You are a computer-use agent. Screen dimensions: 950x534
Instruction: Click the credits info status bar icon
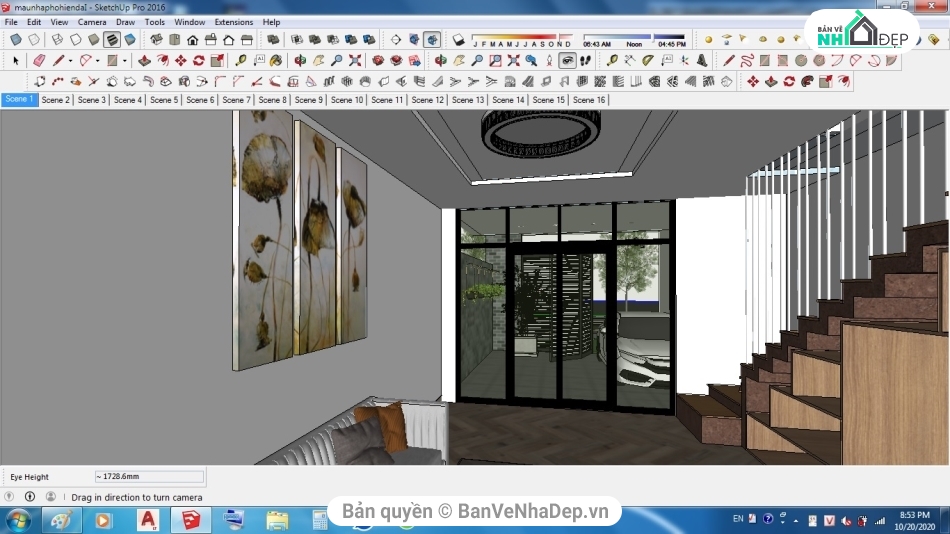coord(30,496)
